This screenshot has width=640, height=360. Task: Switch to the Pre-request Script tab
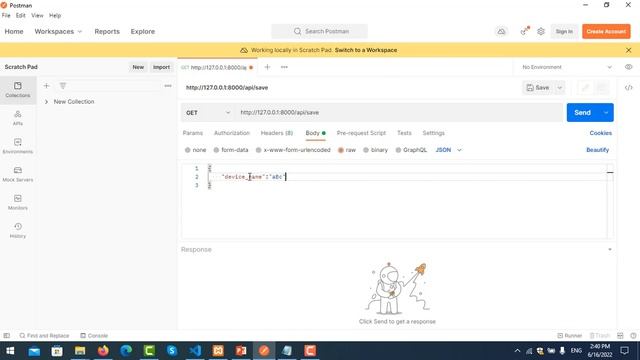361,133
